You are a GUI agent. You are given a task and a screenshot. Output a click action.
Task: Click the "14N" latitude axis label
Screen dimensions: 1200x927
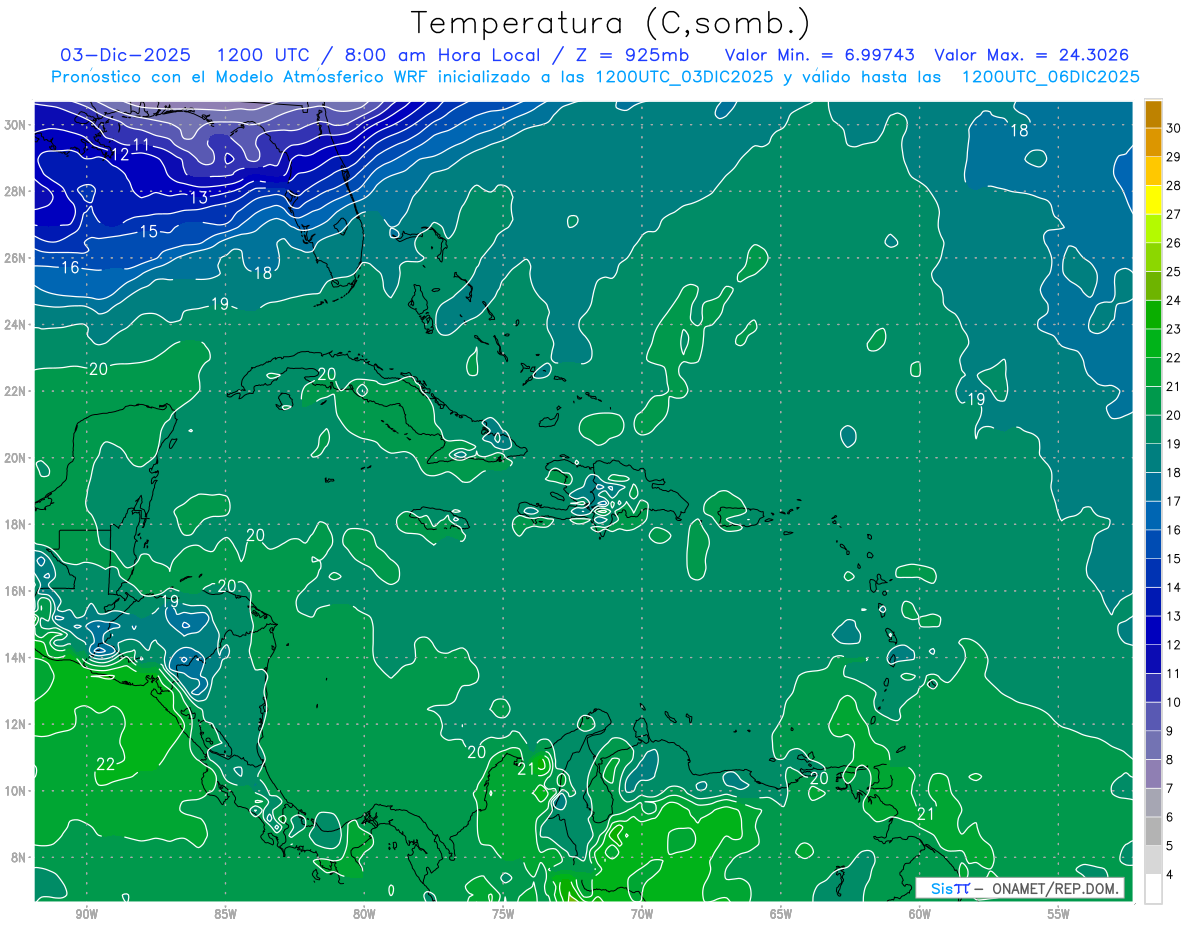click(x=16, y=658)
